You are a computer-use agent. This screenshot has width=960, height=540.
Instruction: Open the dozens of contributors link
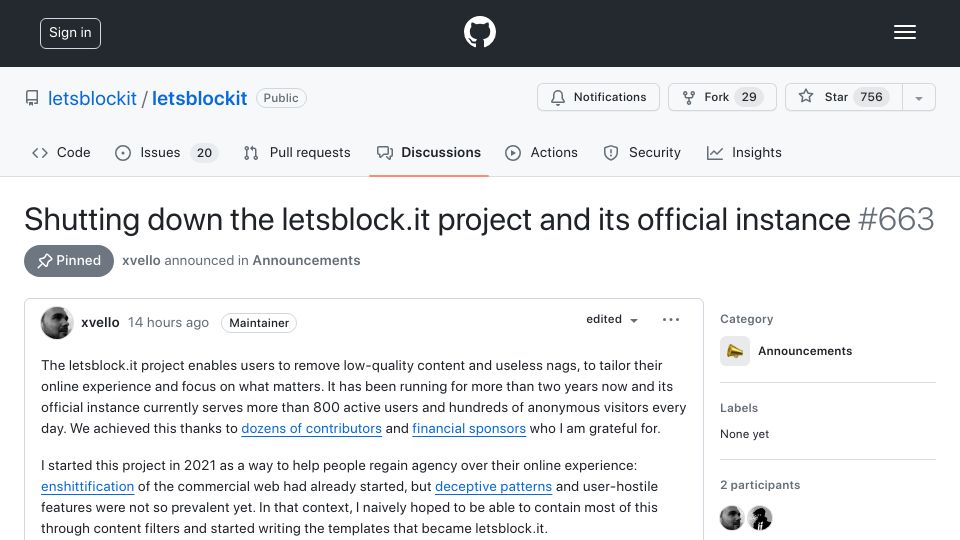tap(311, 429)
